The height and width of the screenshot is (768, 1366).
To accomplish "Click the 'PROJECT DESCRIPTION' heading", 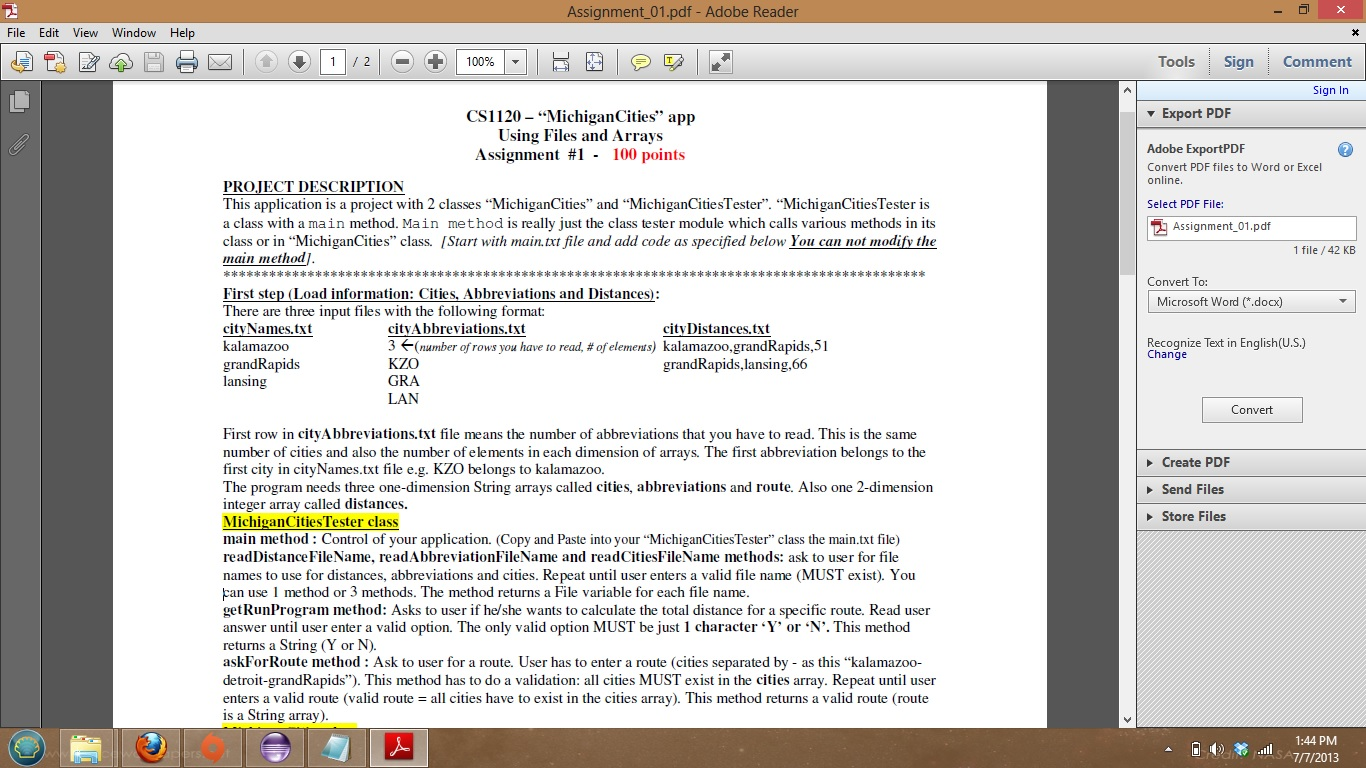I will click(313, 187).
